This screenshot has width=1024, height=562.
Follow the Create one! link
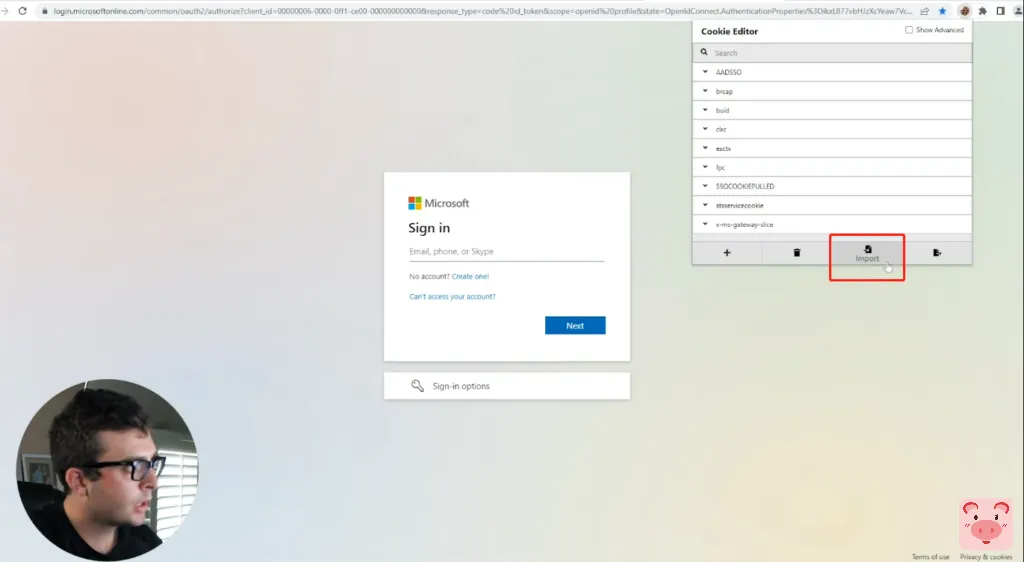tap(470, 276)
